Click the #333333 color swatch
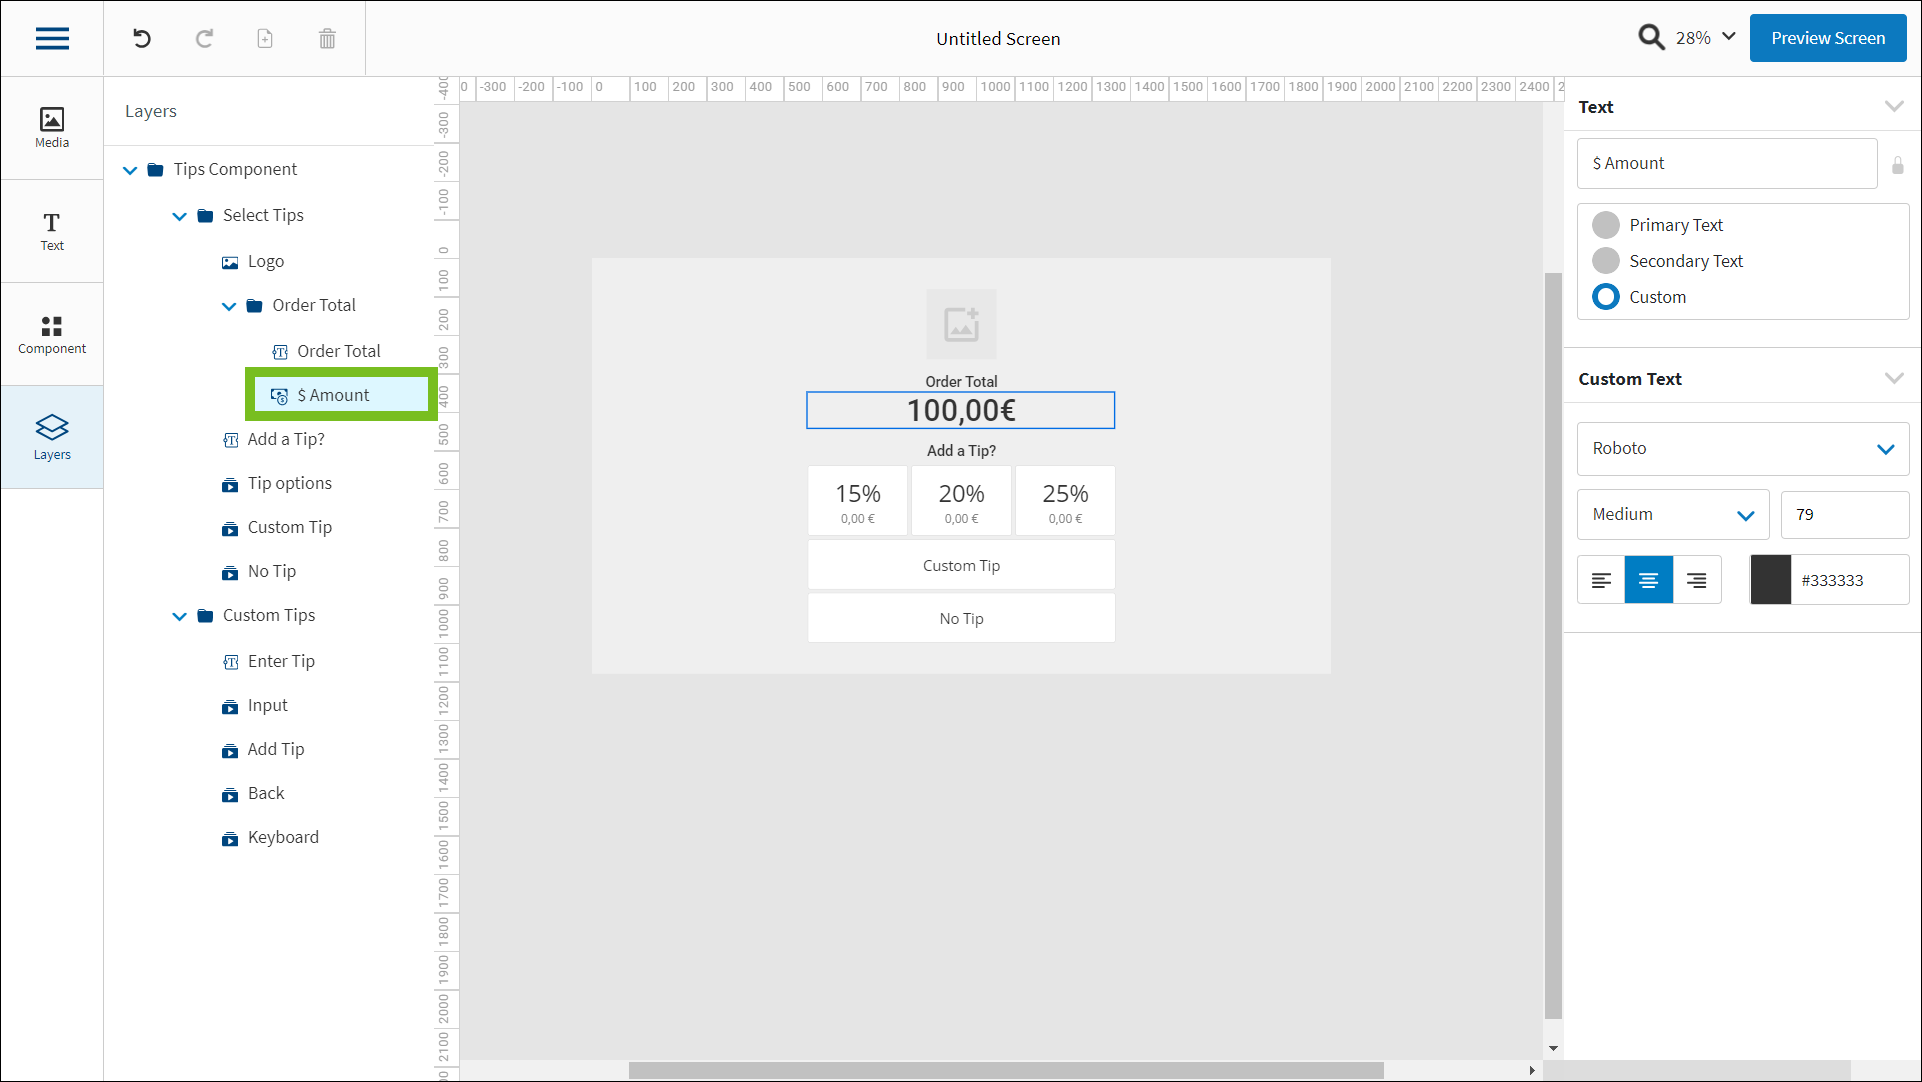Screen dimensions: 1922x1082 pyautogui.click(x=1770, y=580)
